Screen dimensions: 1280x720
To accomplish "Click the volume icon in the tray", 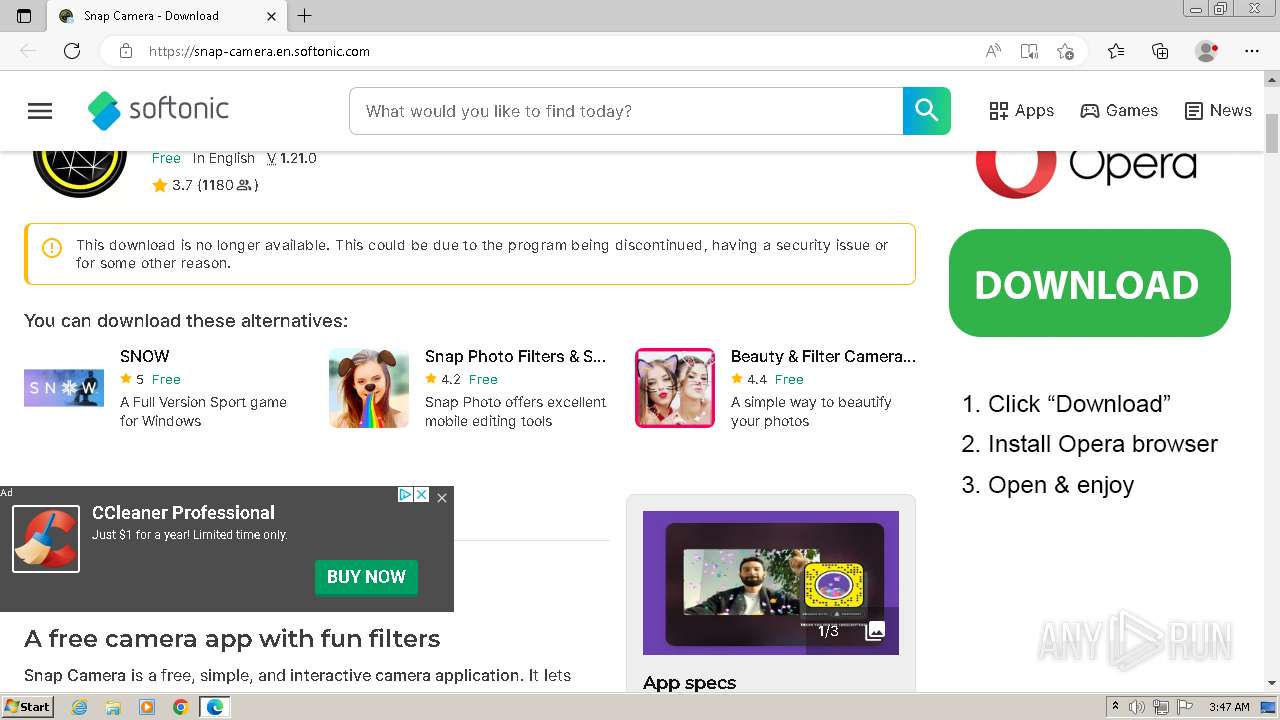I will click(x=1137, y=707).
